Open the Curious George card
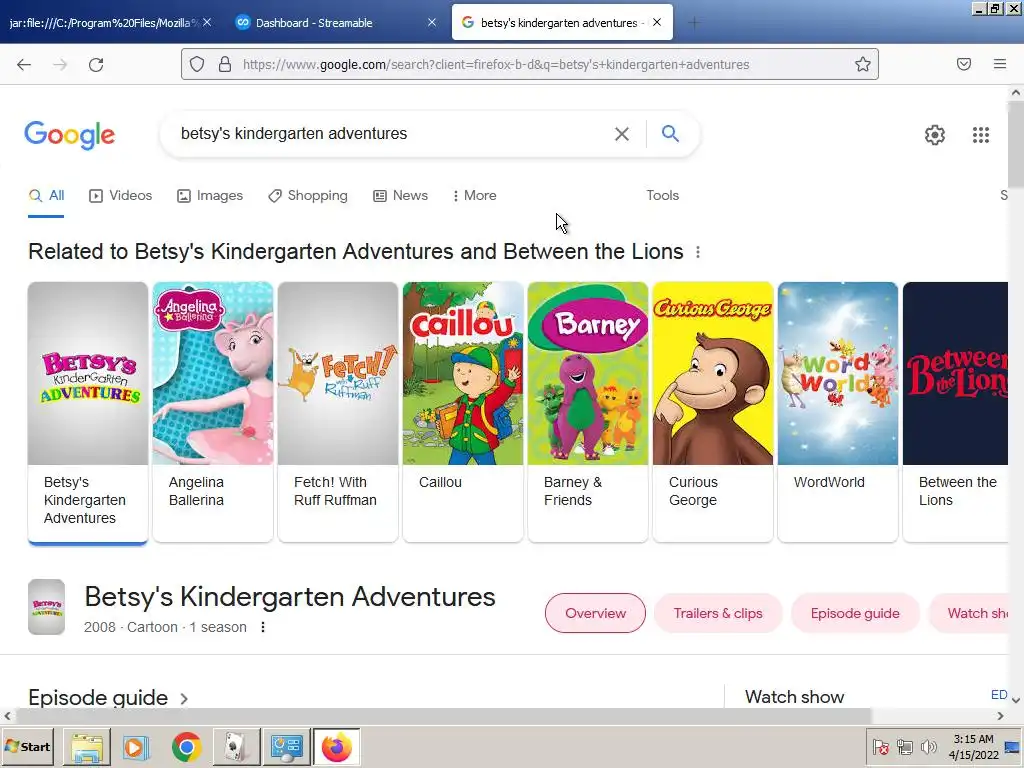The image size is (1024, 768). pyautogui.click(x=713, y=412)
